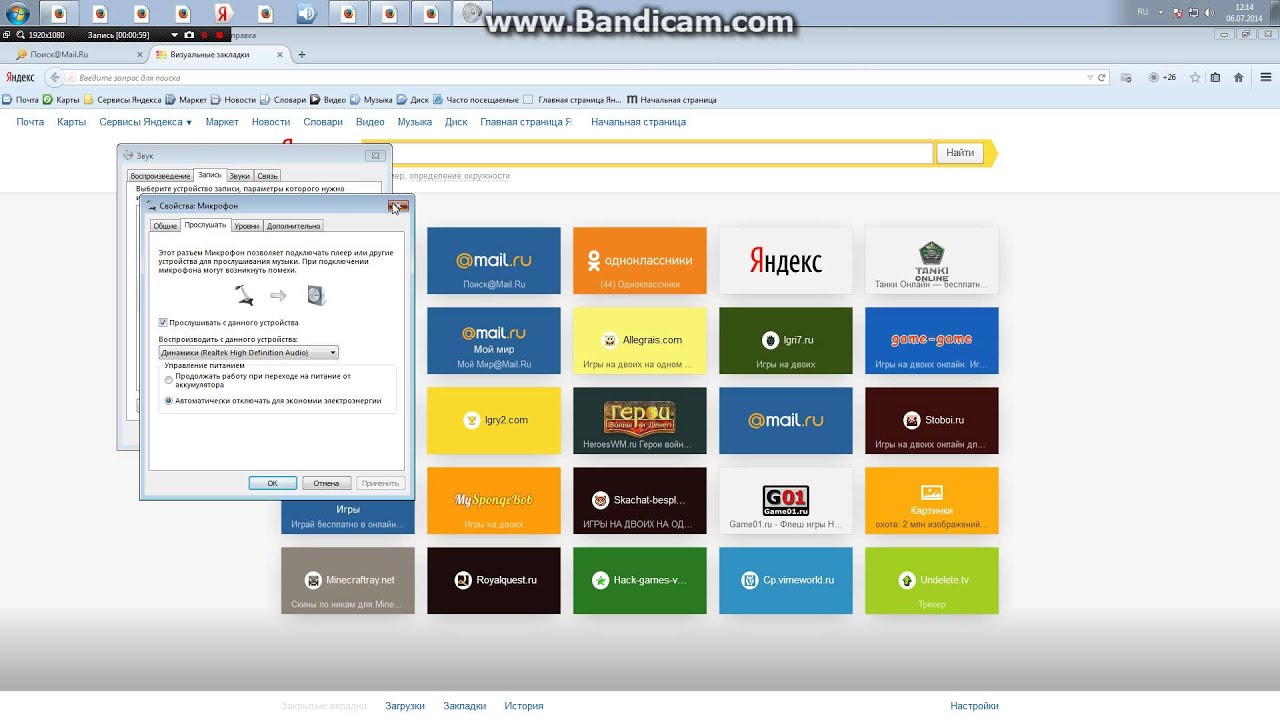Open a new tab with plus button

302,54
